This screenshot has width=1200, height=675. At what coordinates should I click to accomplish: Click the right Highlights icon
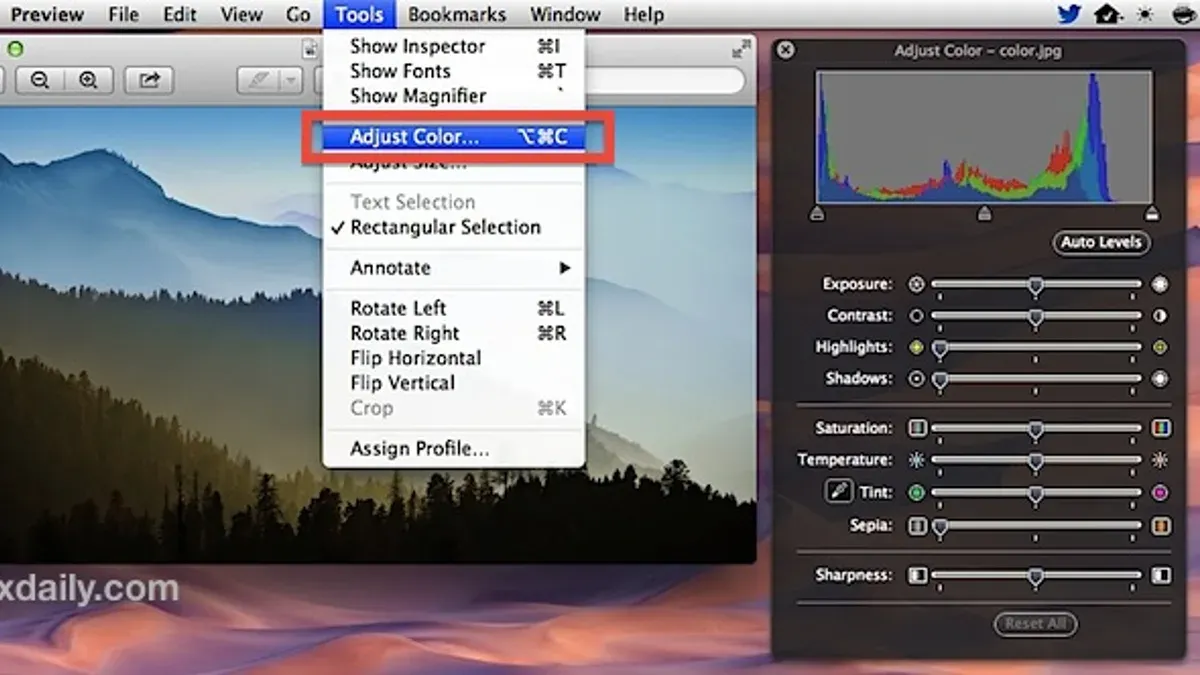click(x=1159, y=348)
